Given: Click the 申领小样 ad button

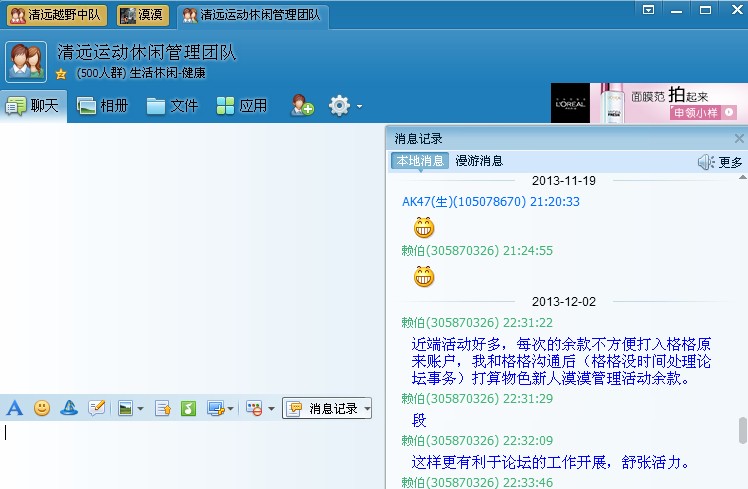Looking at the screenshot, I should (703, 113).
